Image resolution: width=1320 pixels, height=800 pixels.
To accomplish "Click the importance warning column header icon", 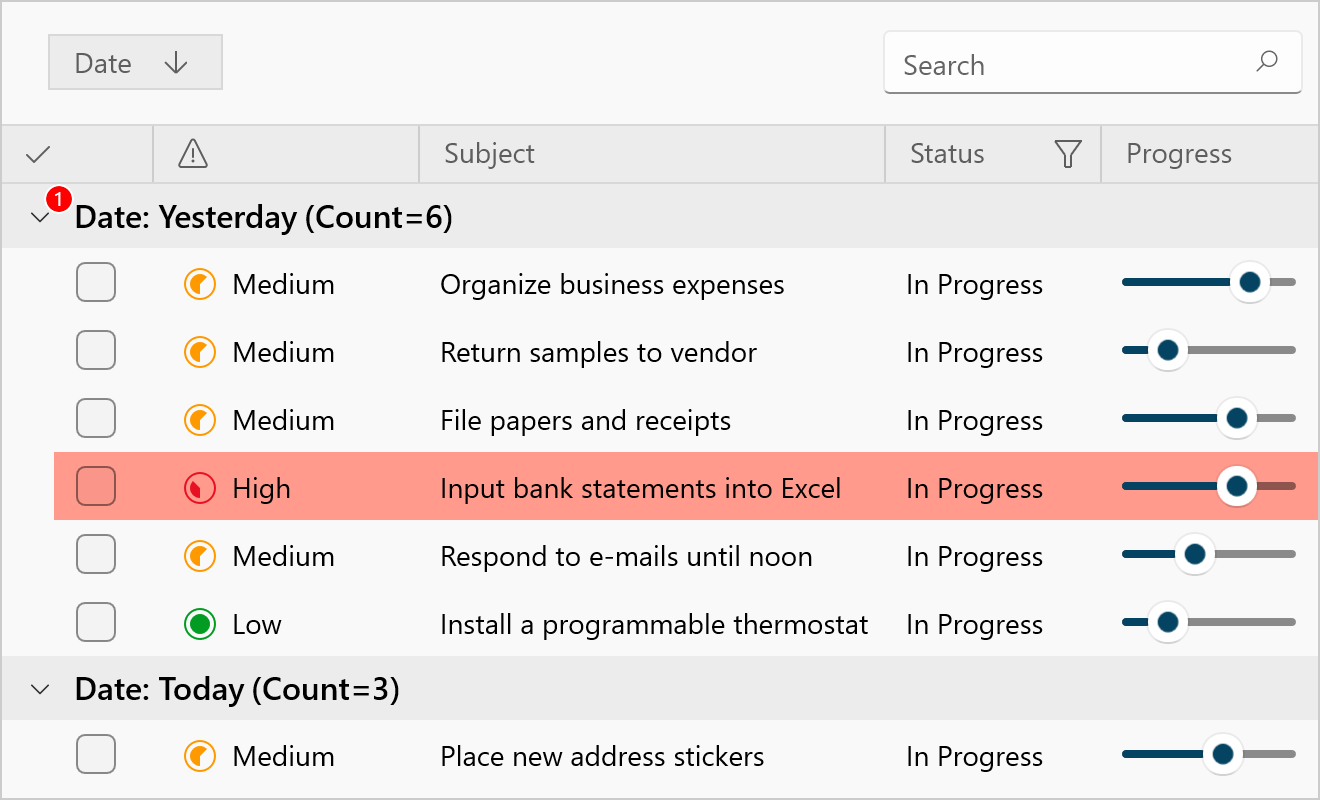I will tap(192, 154).
